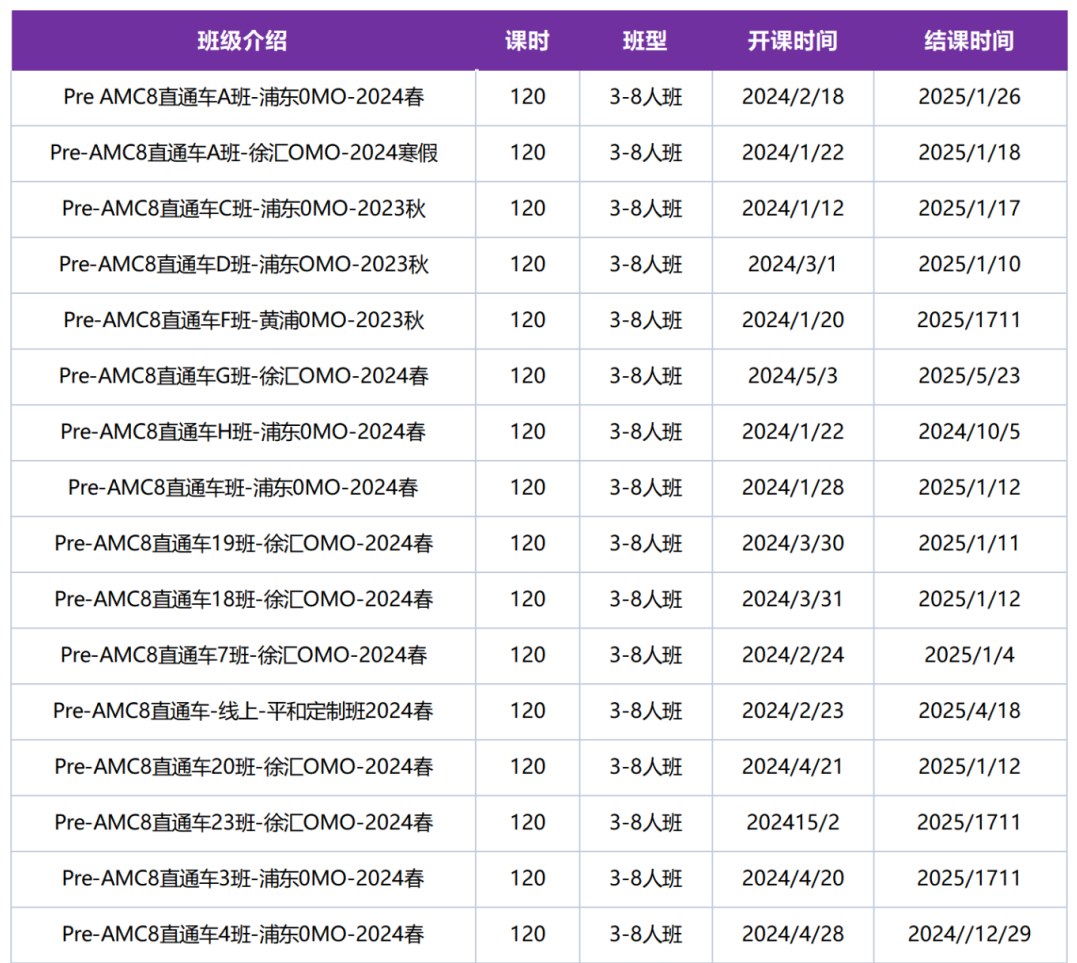1077x963 pixels.
Task: Click the F班-黄浦0MO-2023秋 class name
Action: pos(244,320)
